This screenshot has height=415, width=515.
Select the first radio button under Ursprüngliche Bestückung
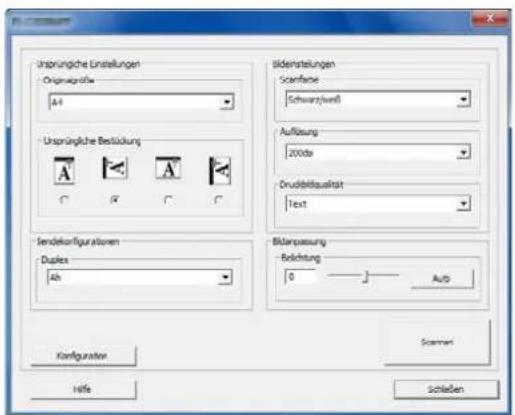coord(64,200)
